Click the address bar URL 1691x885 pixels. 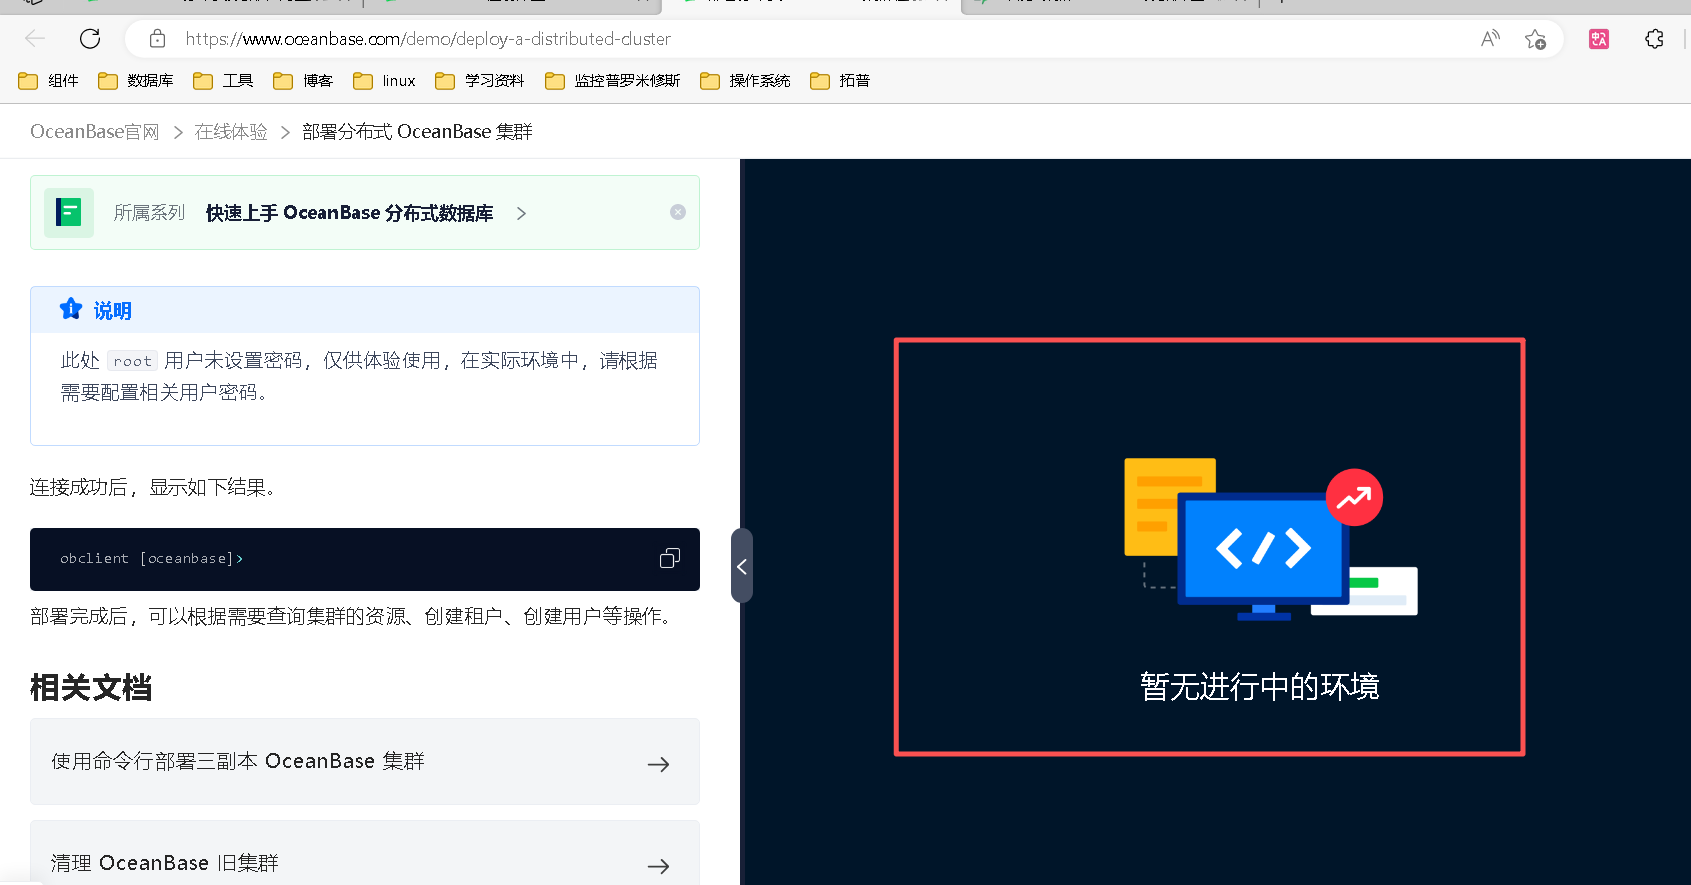point(428,39)
